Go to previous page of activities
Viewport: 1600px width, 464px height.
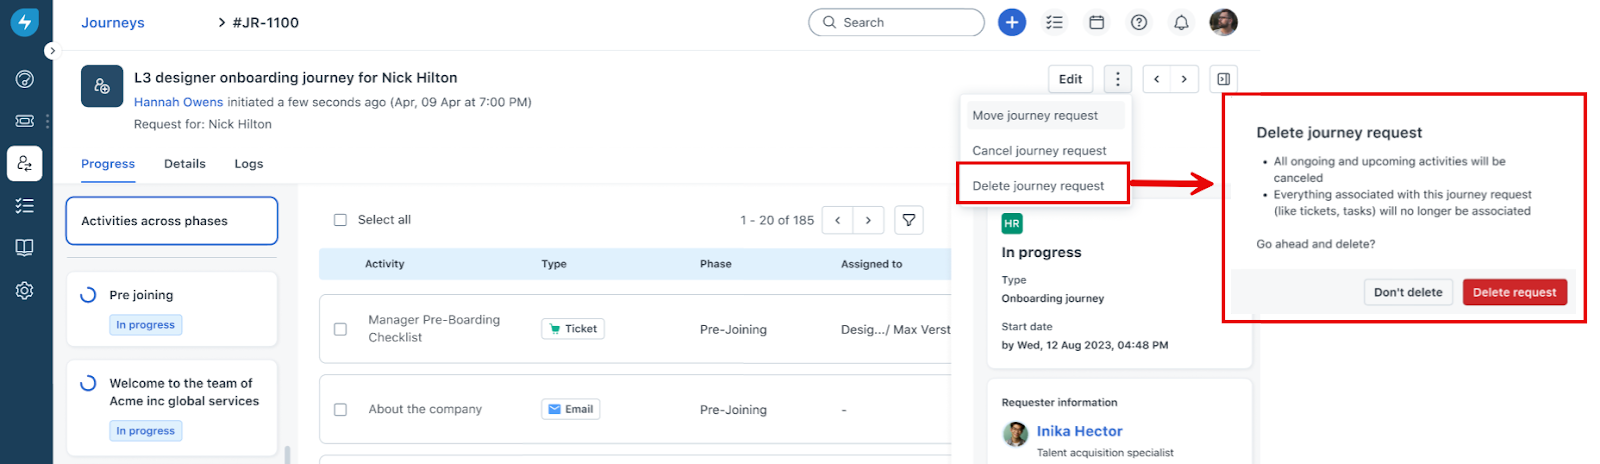coord(838,220)
